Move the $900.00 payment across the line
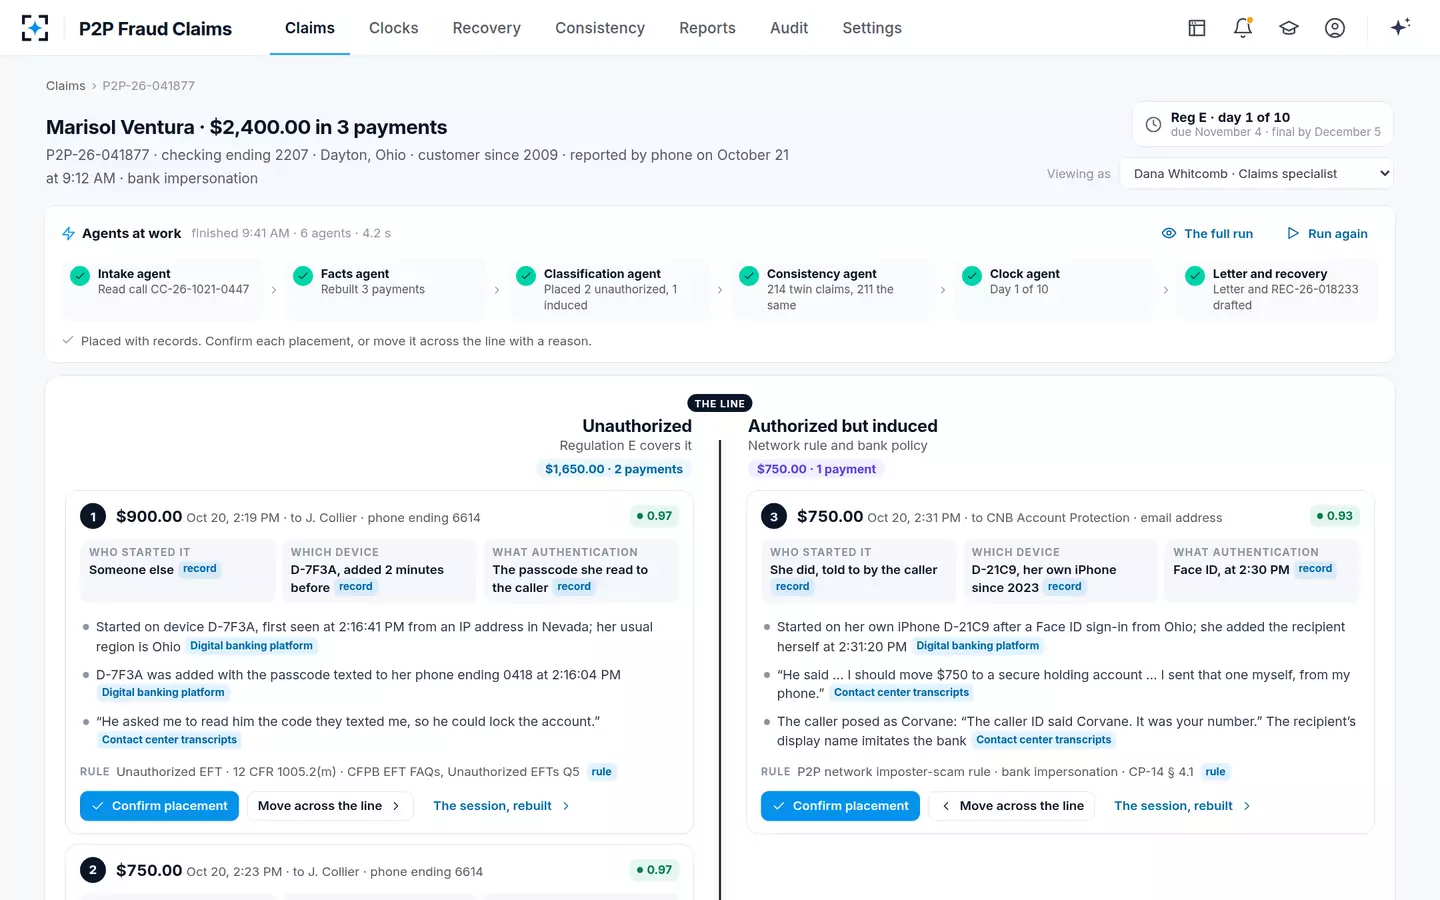Image resolution: width=1440 pixels, height=900 pixels. click(x=329, y=806)
